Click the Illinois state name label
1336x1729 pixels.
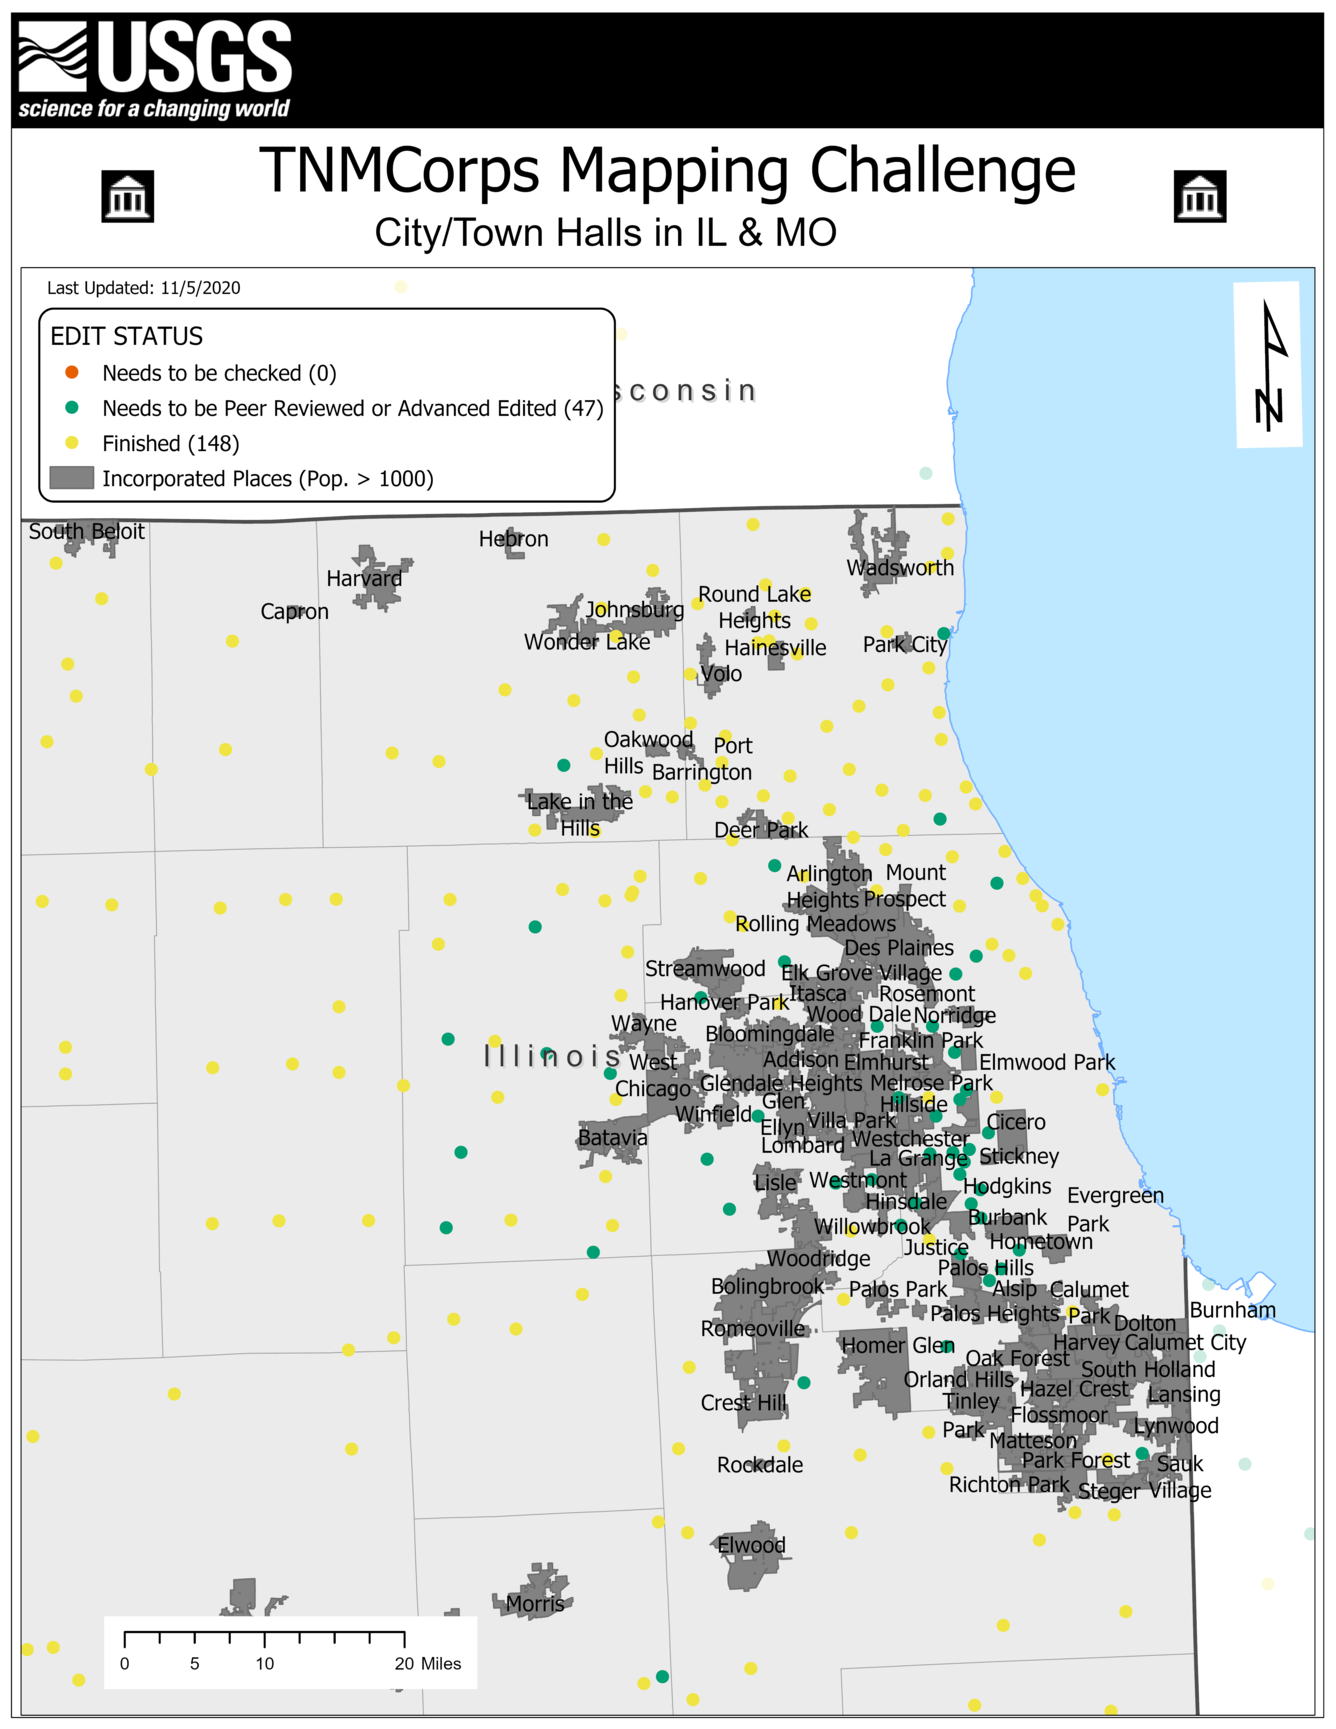click(x=554, y=1056)
